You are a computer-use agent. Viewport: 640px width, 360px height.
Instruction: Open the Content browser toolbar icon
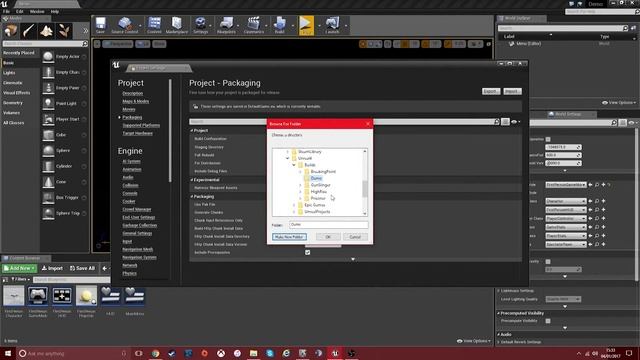click(154, 25)
